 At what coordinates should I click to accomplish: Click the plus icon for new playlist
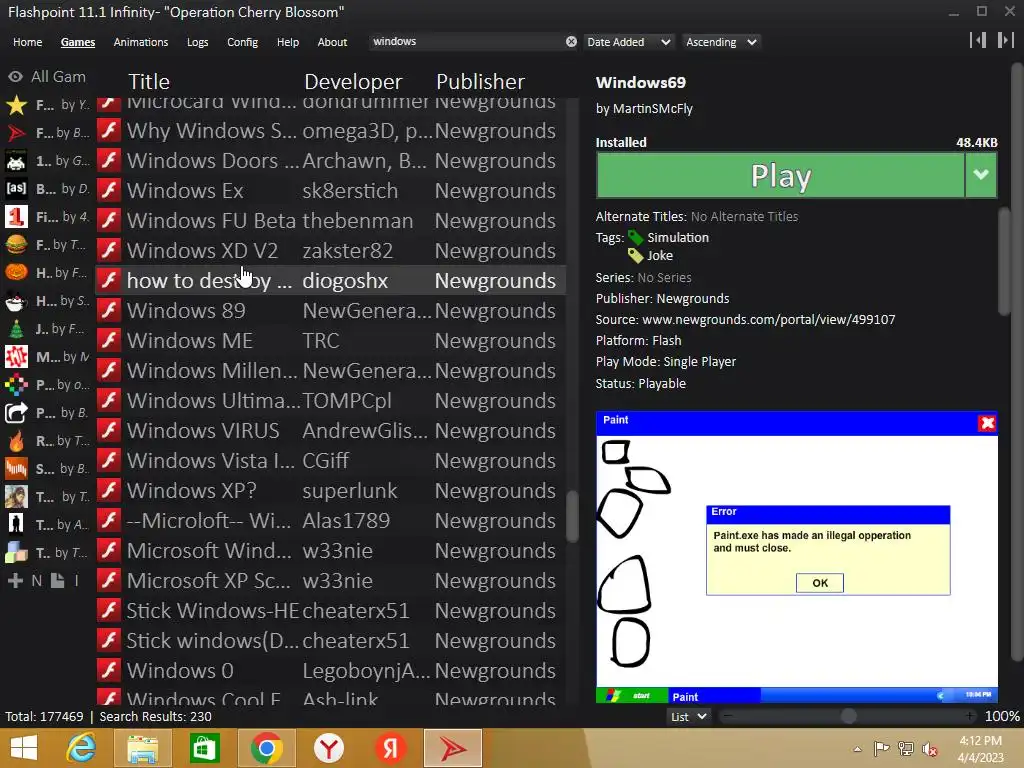pyautogui.click(x=16, y=580)
